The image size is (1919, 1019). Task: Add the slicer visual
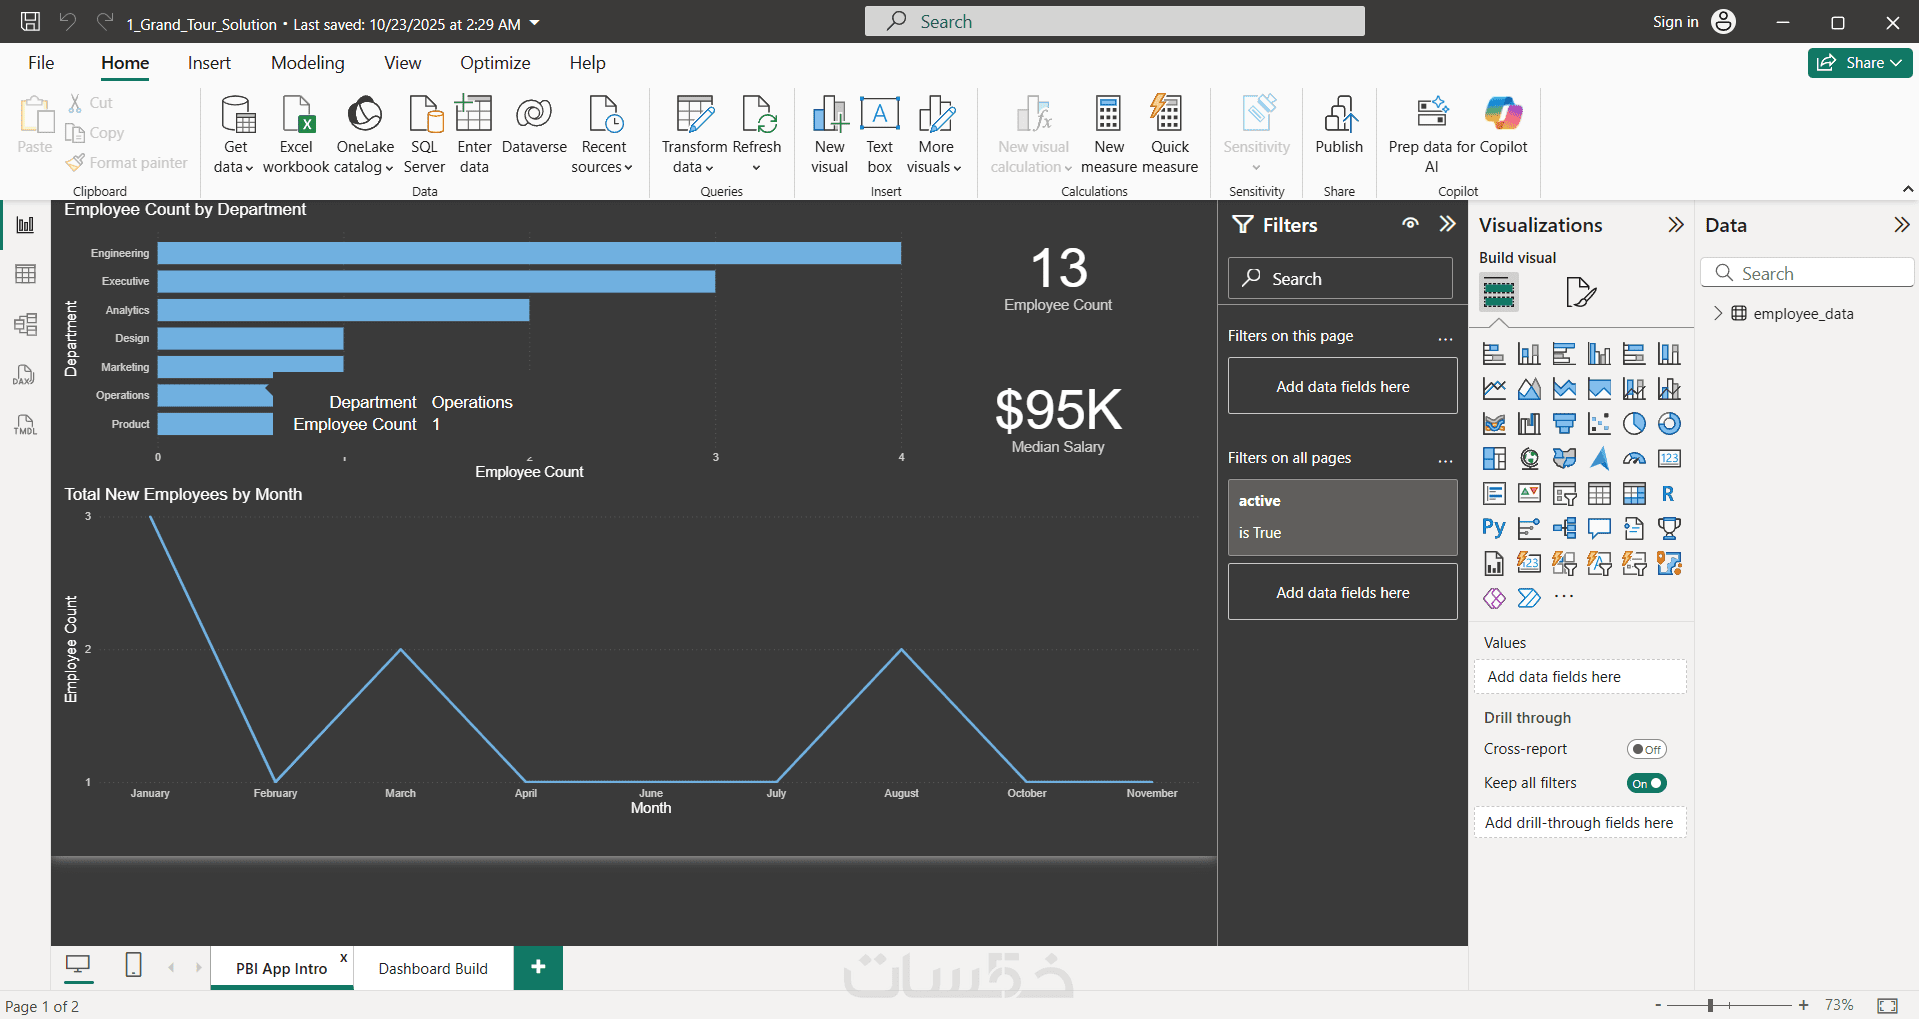(x=1564, y=494)
